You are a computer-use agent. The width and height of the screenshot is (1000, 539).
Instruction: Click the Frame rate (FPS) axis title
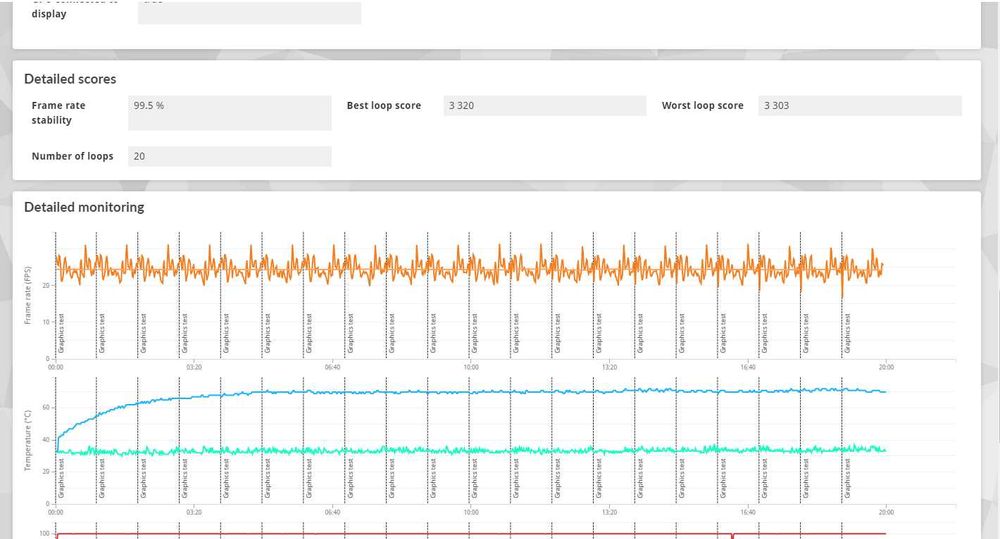(27, 295)
